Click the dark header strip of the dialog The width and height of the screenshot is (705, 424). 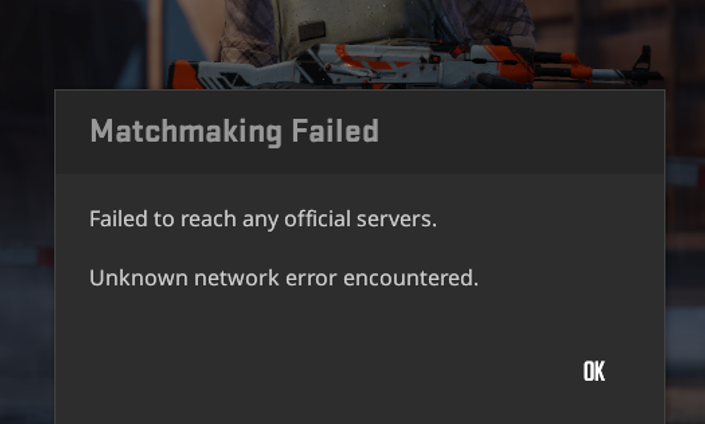pos(360,132)
